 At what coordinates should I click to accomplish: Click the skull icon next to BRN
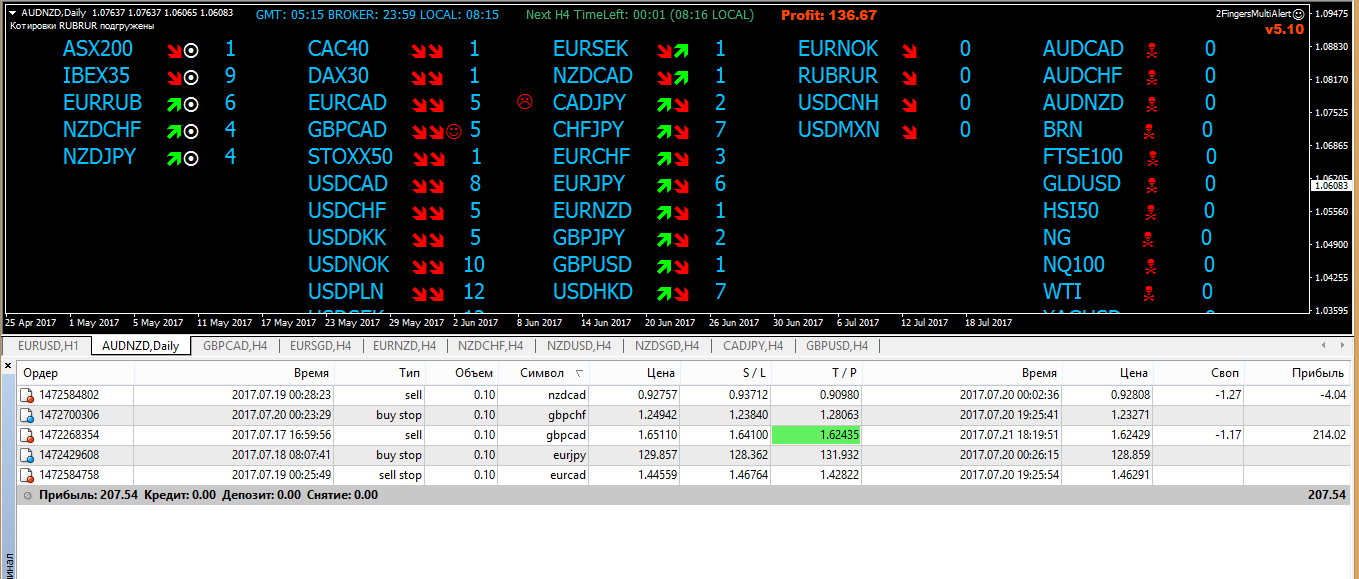(1148, 130)
